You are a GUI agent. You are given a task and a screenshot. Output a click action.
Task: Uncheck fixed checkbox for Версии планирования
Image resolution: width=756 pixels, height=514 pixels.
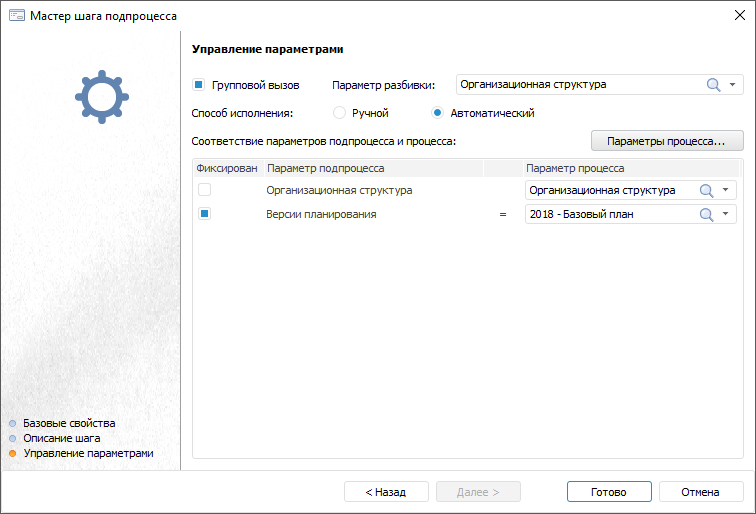[204, 214]
